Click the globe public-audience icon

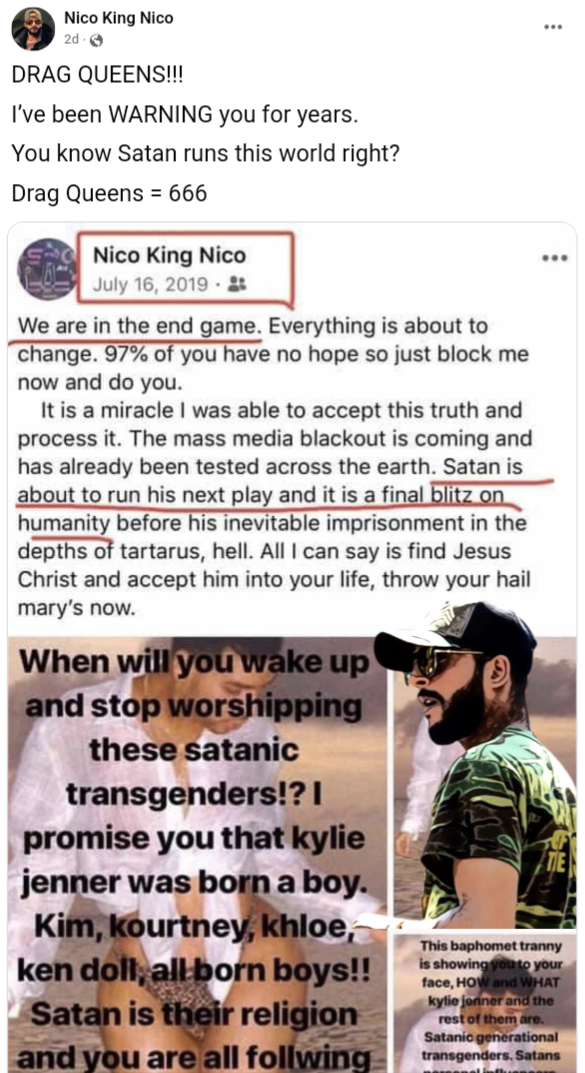pyautogui.click(x=96, y=40)
